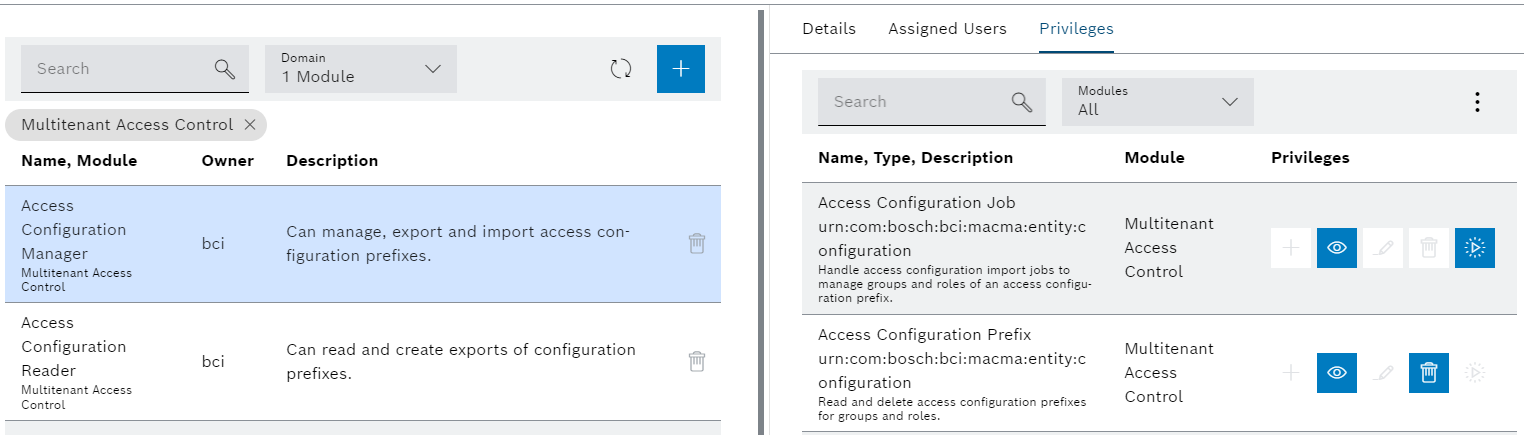Image resolution: width=1524 pixels, height=435 pixels.
Task: Click the magnifier in roles search
Action: point(224,69)
